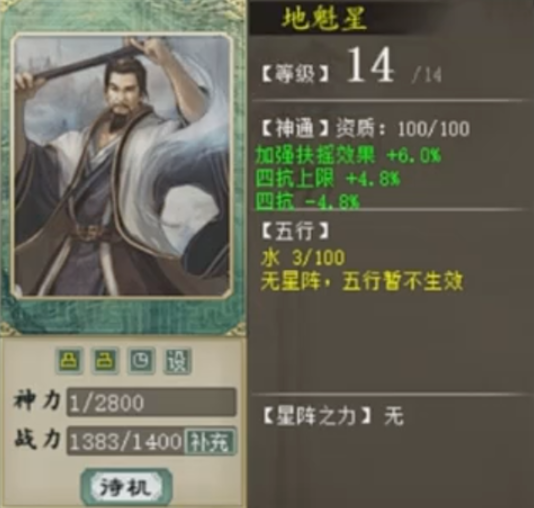
Task: Select the 【神通】 section header
Action: coord(295,128)
